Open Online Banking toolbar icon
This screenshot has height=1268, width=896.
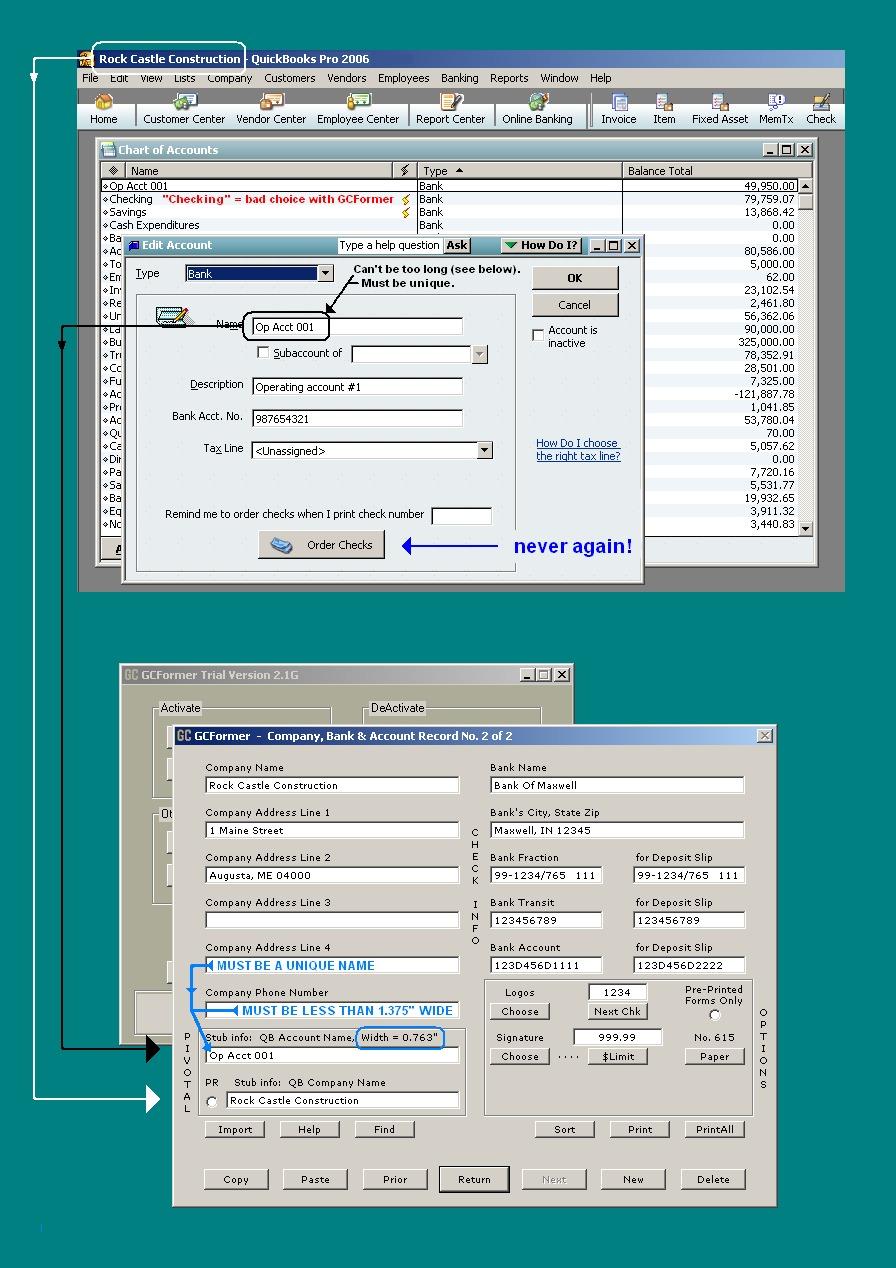(538, 109)
